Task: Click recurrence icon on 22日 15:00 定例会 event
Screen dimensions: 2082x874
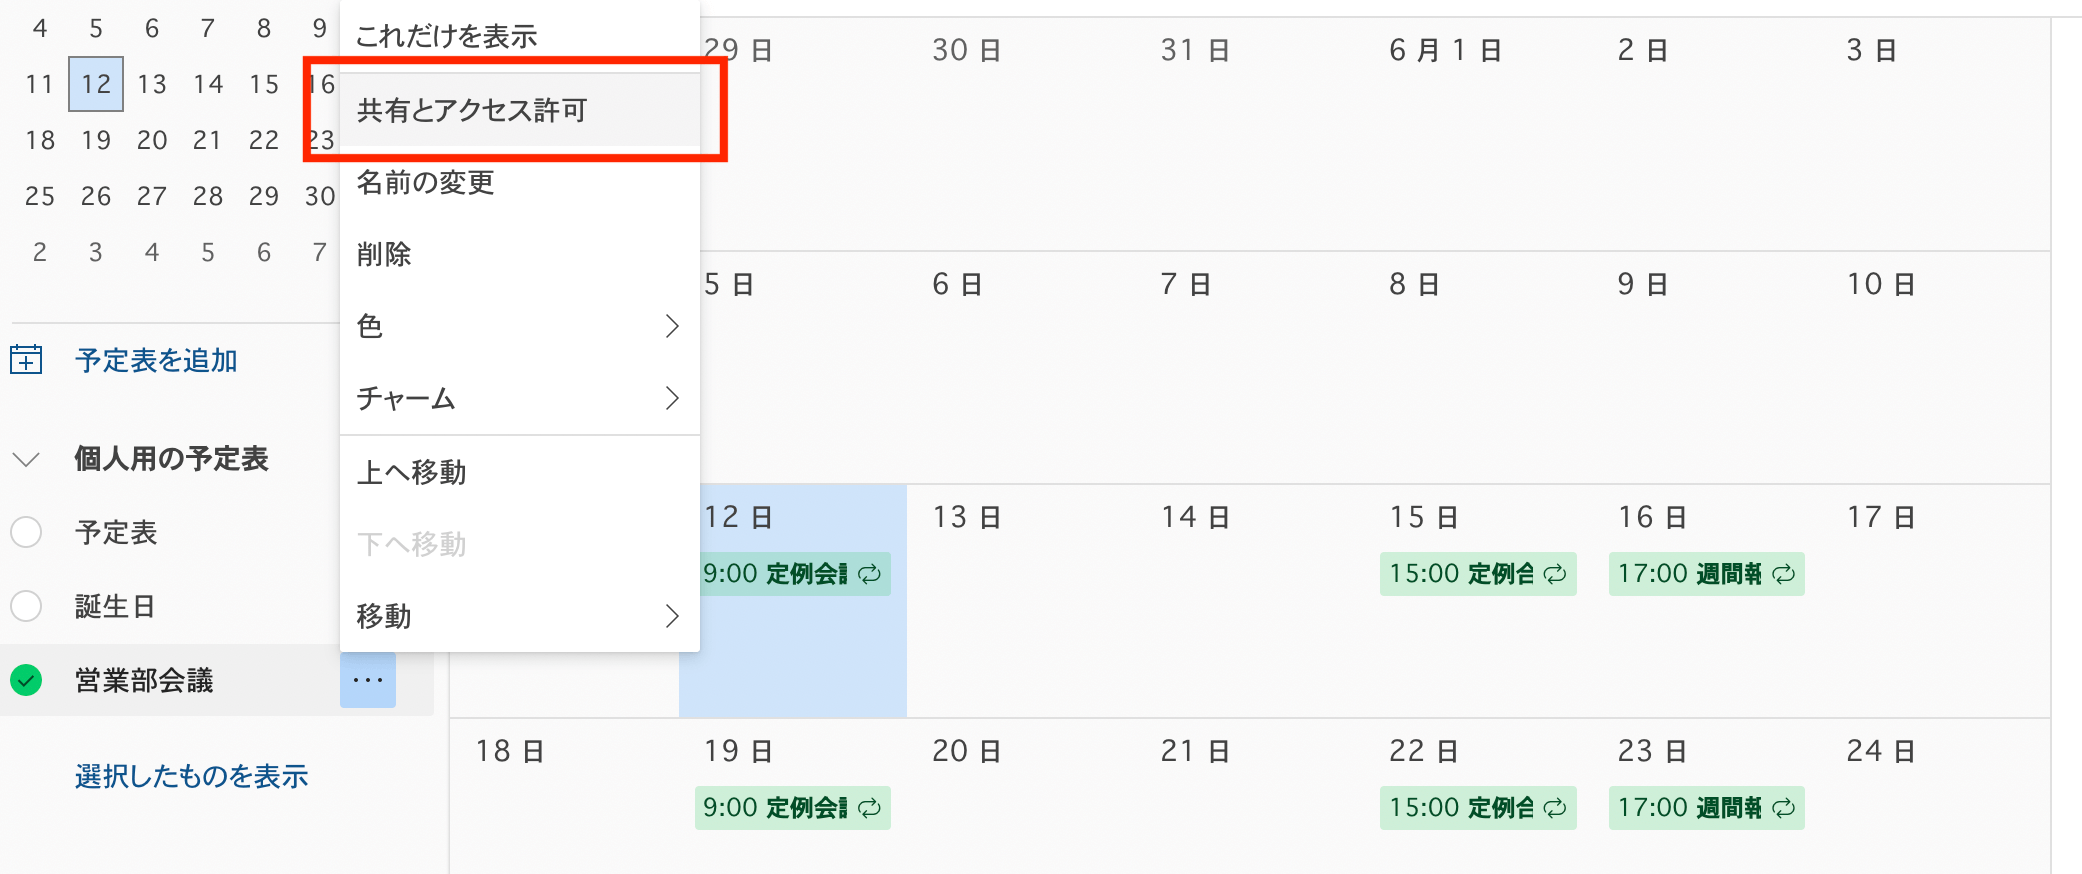Action: pyautogui.click(x=1555, y=808)
